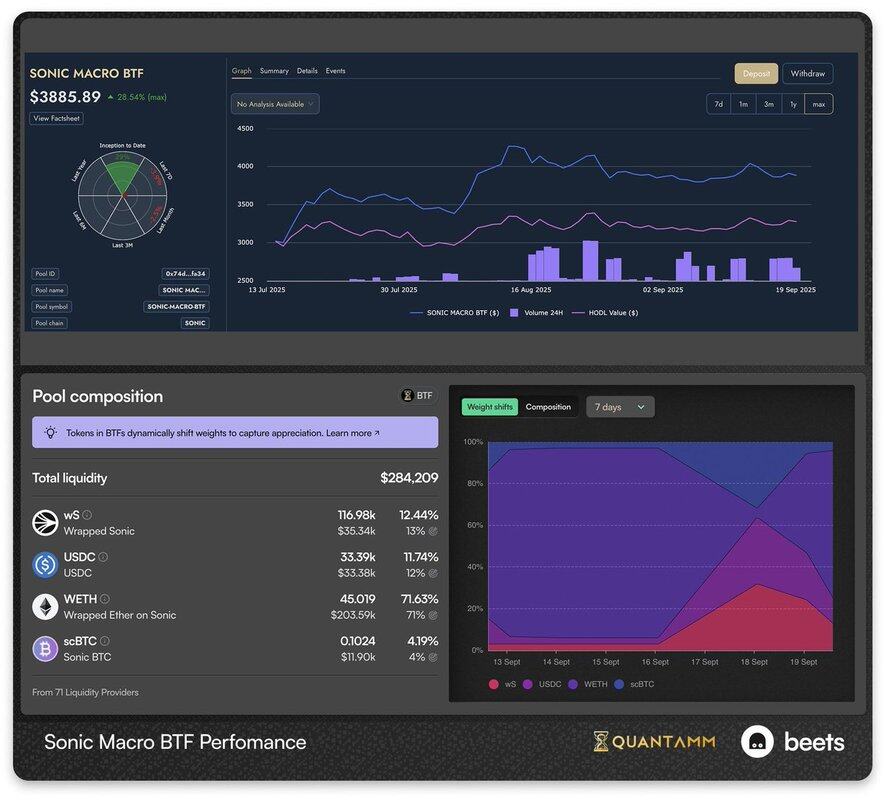
Task: Open the Details tab
Action: click(307, 71)
